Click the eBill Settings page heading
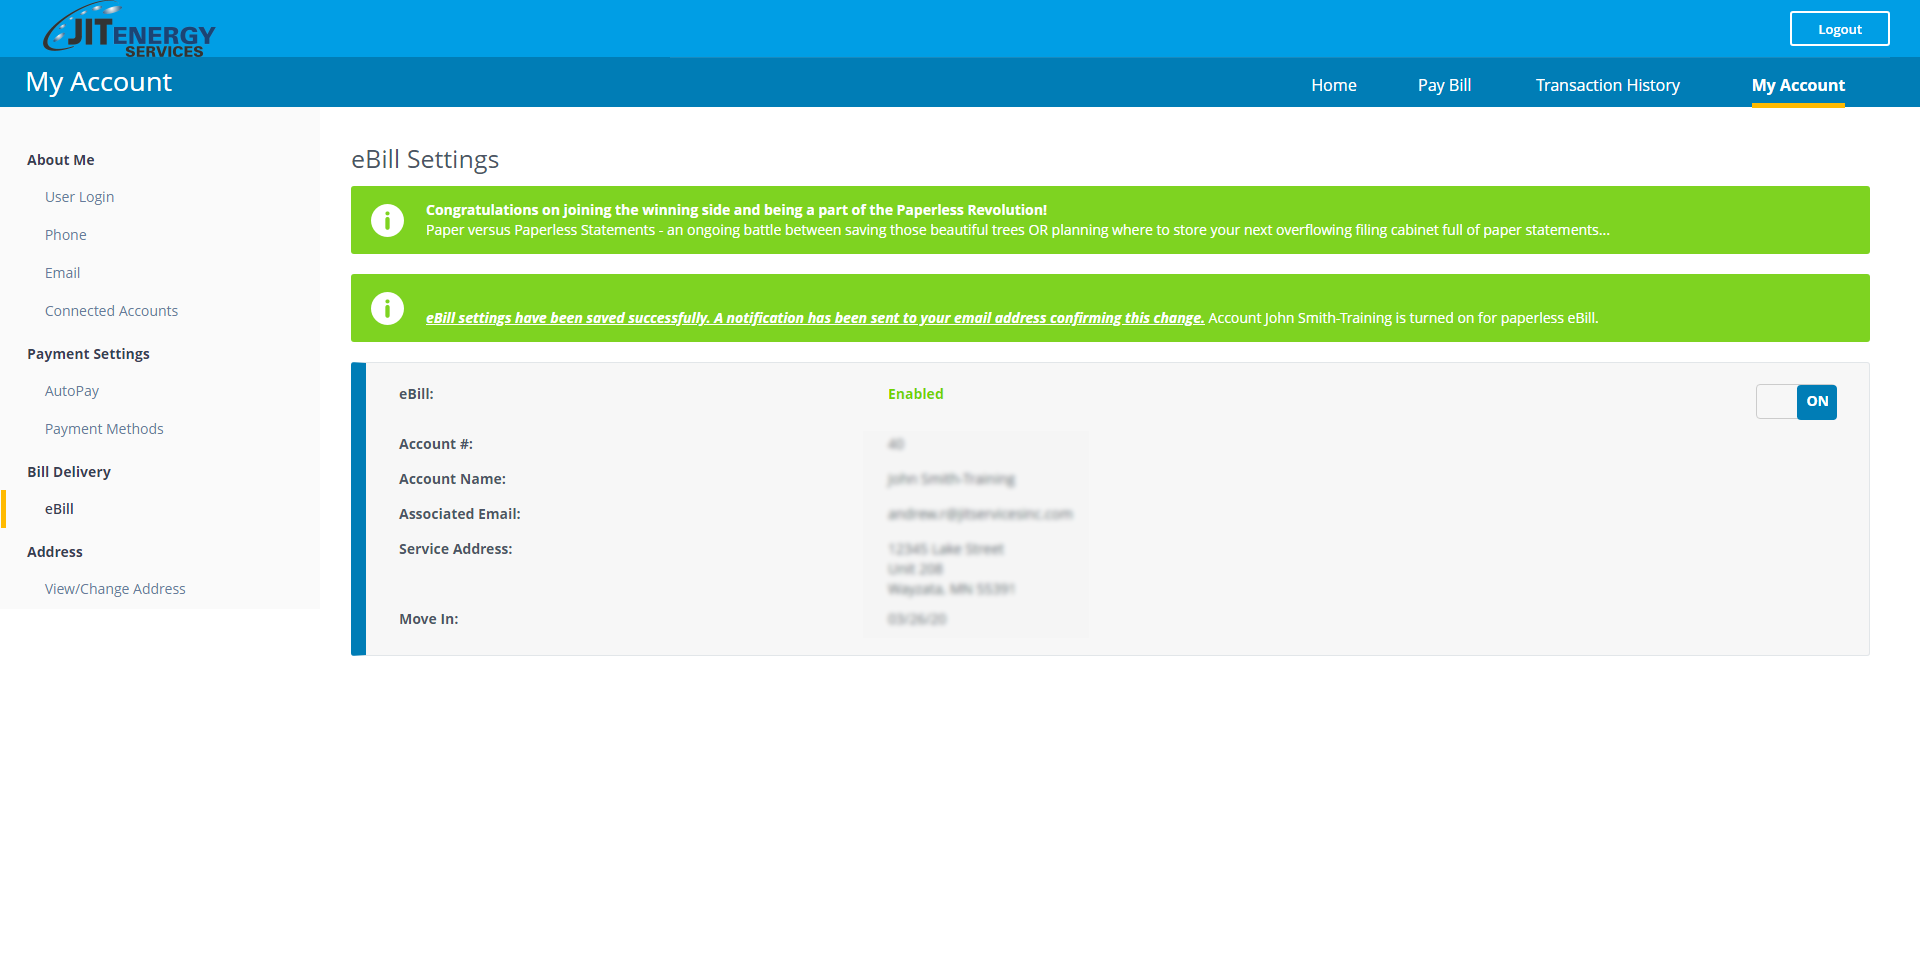The image size is (1920, 969). coord(424,160)
